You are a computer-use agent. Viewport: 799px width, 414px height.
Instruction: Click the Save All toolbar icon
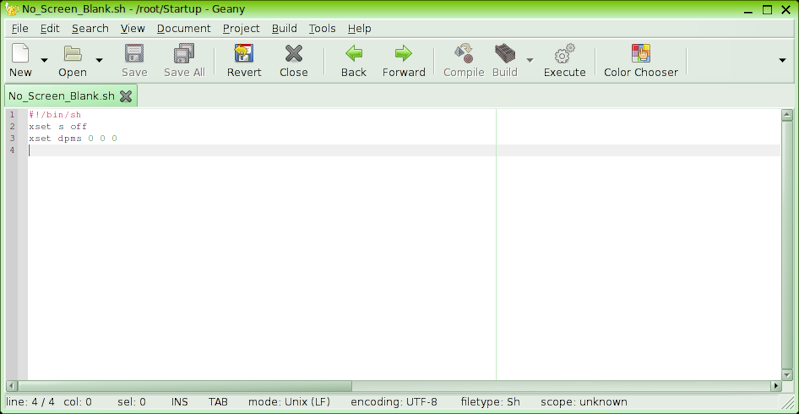click(184, 53)
